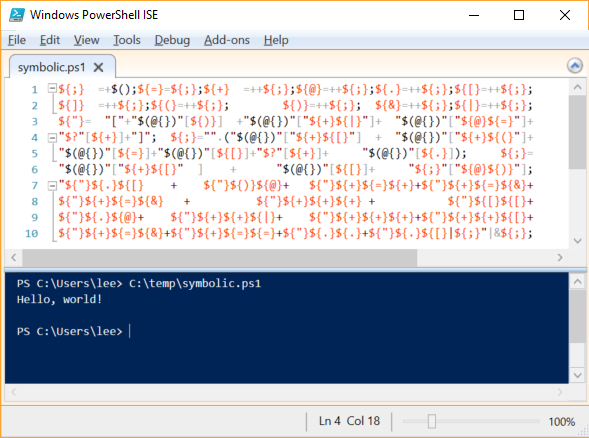Collapse the code region at line 7
This screenshot has height=438, width=589.
click(52, 186)
